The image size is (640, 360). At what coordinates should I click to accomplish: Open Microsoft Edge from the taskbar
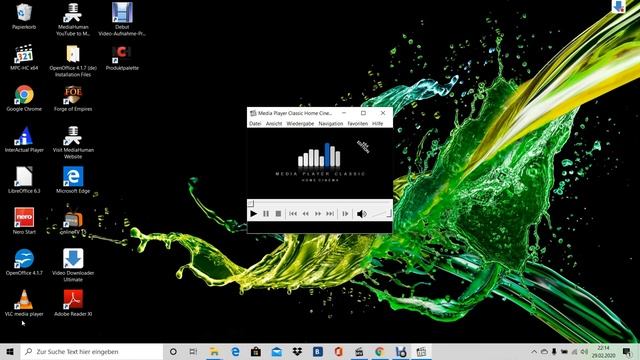235,351
